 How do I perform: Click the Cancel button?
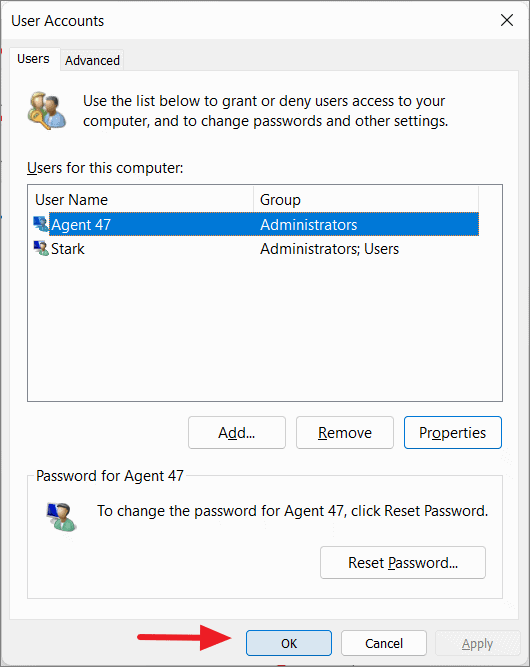coord(384,643)
